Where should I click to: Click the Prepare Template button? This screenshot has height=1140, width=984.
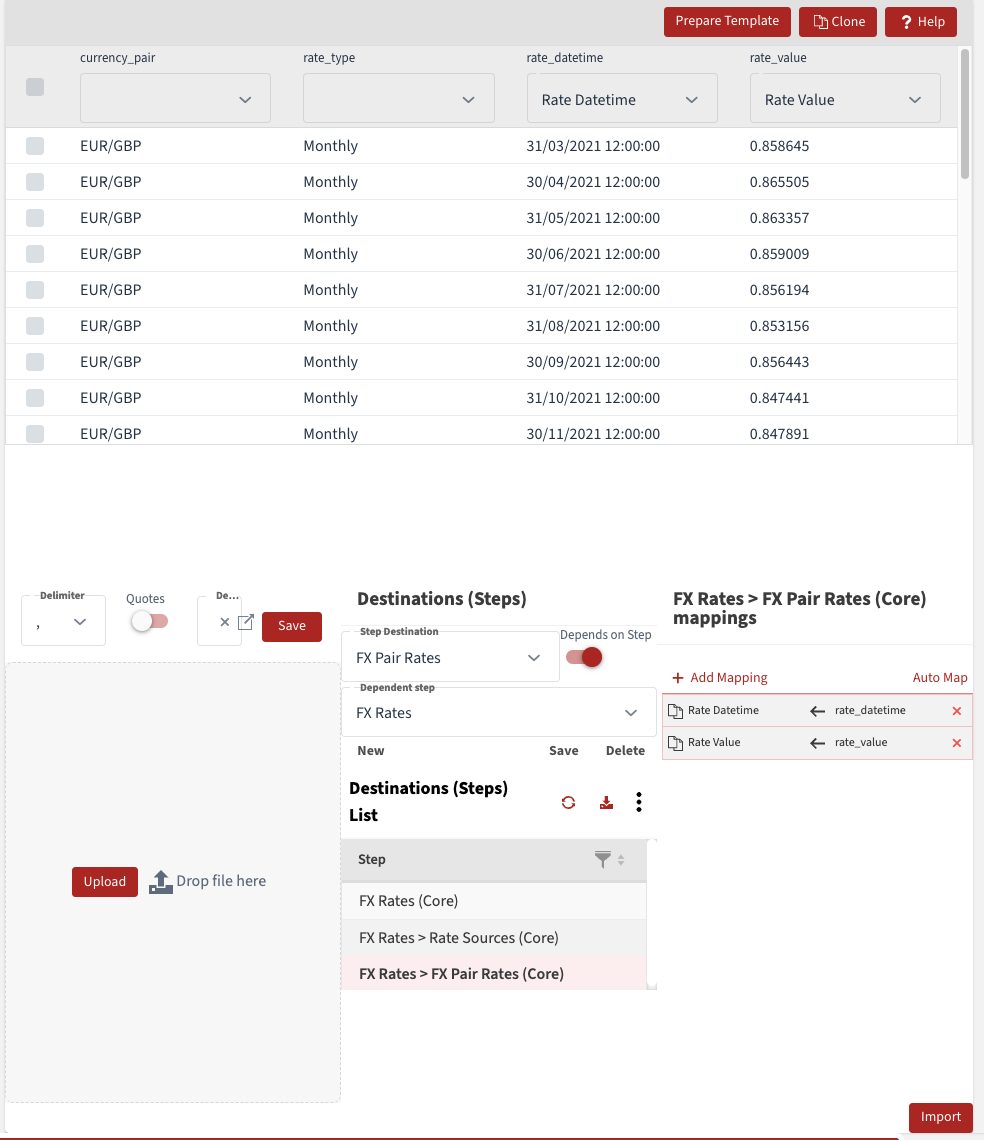[x=727, y=21]
